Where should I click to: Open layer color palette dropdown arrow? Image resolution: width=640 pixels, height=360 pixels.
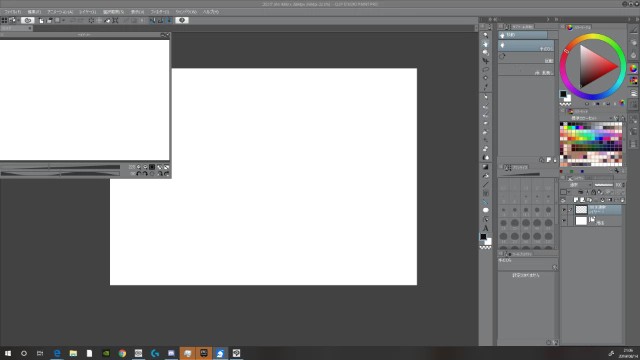tap(569, 192)
